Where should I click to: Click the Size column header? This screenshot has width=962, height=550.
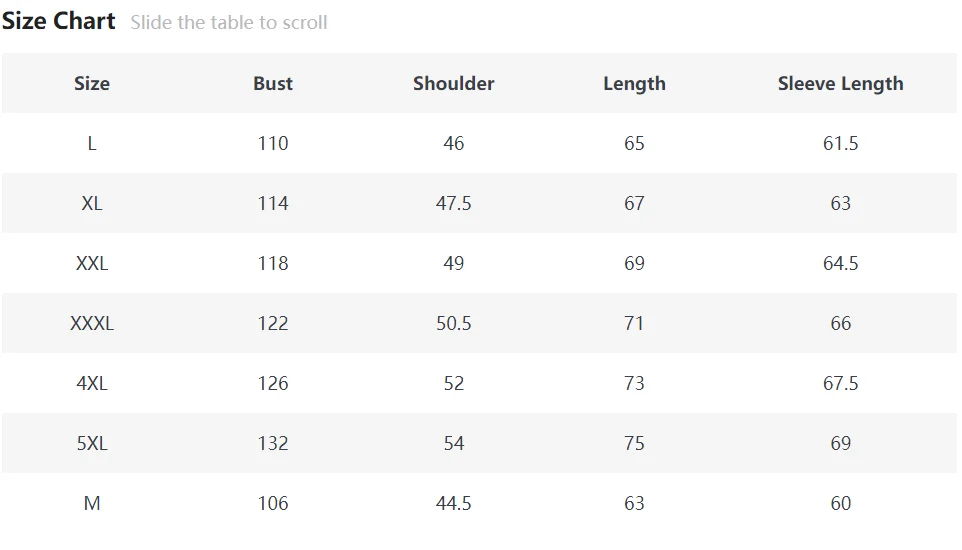pyautogui.click(x=92, y=84)
